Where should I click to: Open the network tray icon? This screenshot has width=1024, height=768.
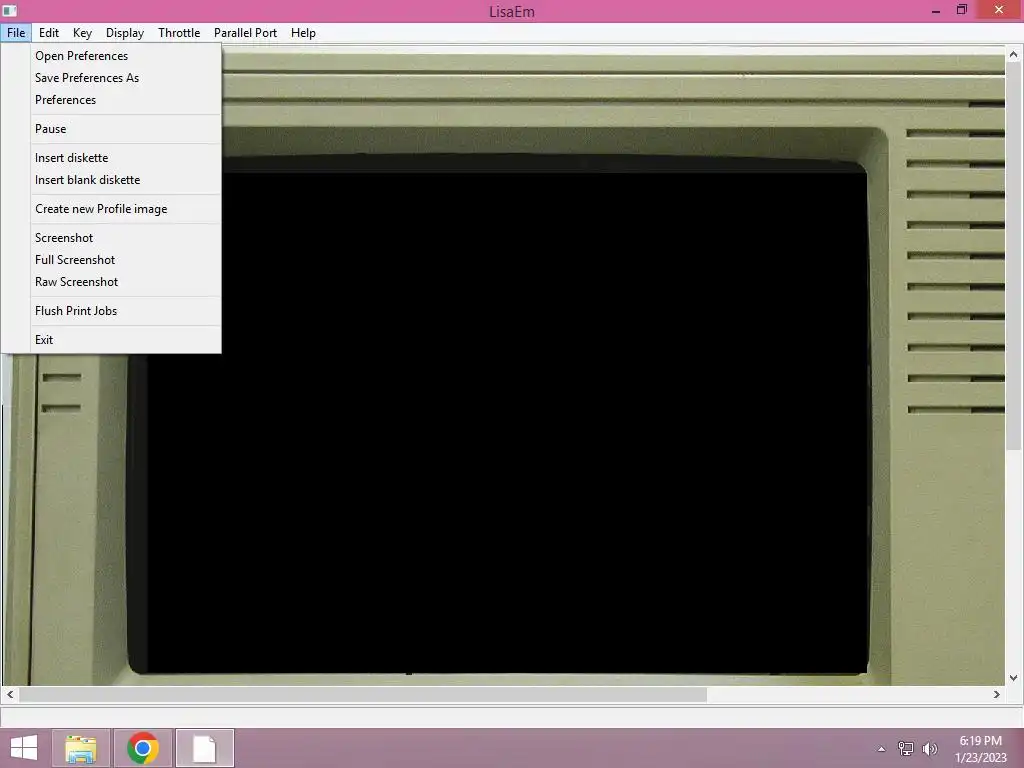point(906,749)
